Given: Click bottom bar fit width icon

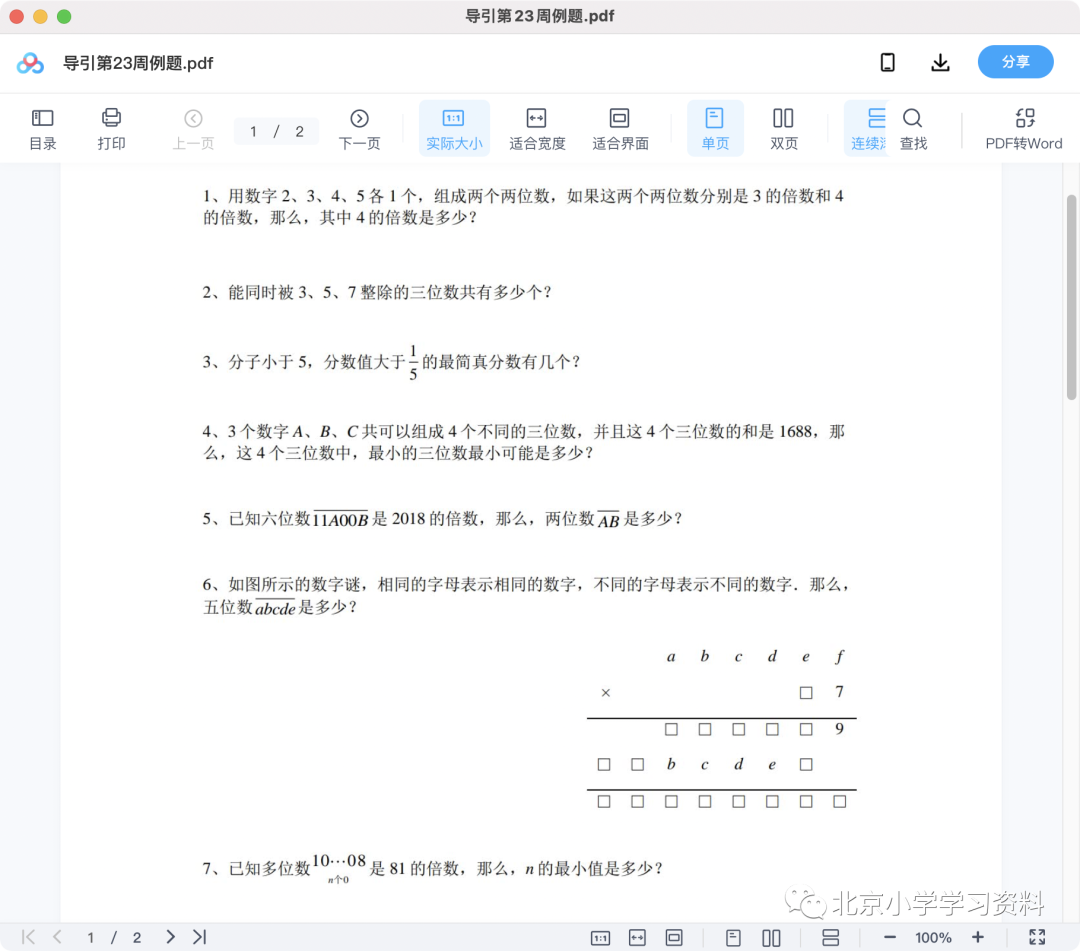Looking at the screenshot, I should pyautogui.click(x=637, y=937).
